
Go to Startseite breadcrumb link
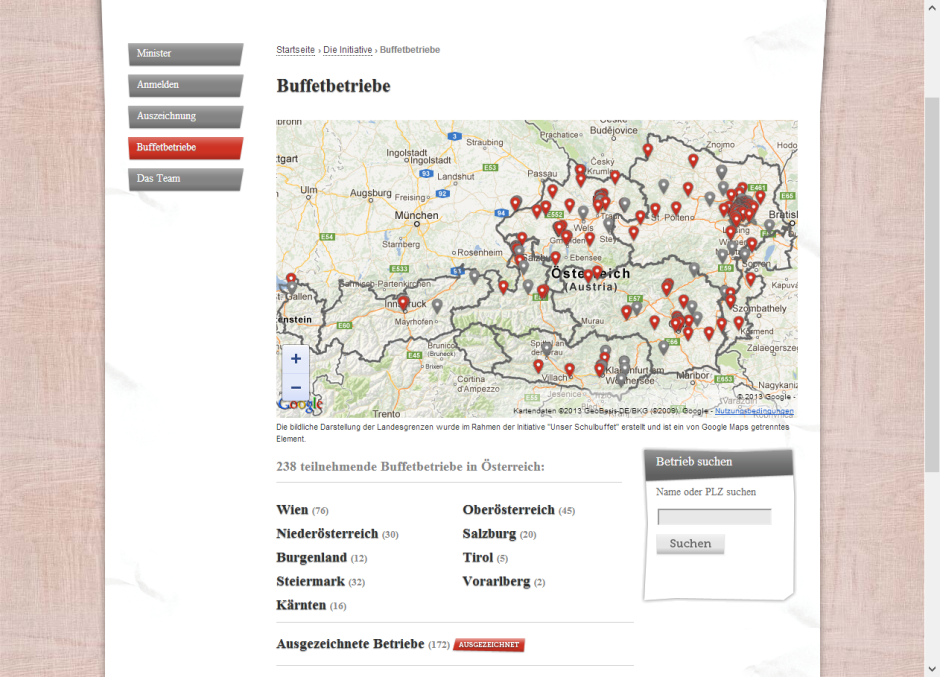[296, 50]
